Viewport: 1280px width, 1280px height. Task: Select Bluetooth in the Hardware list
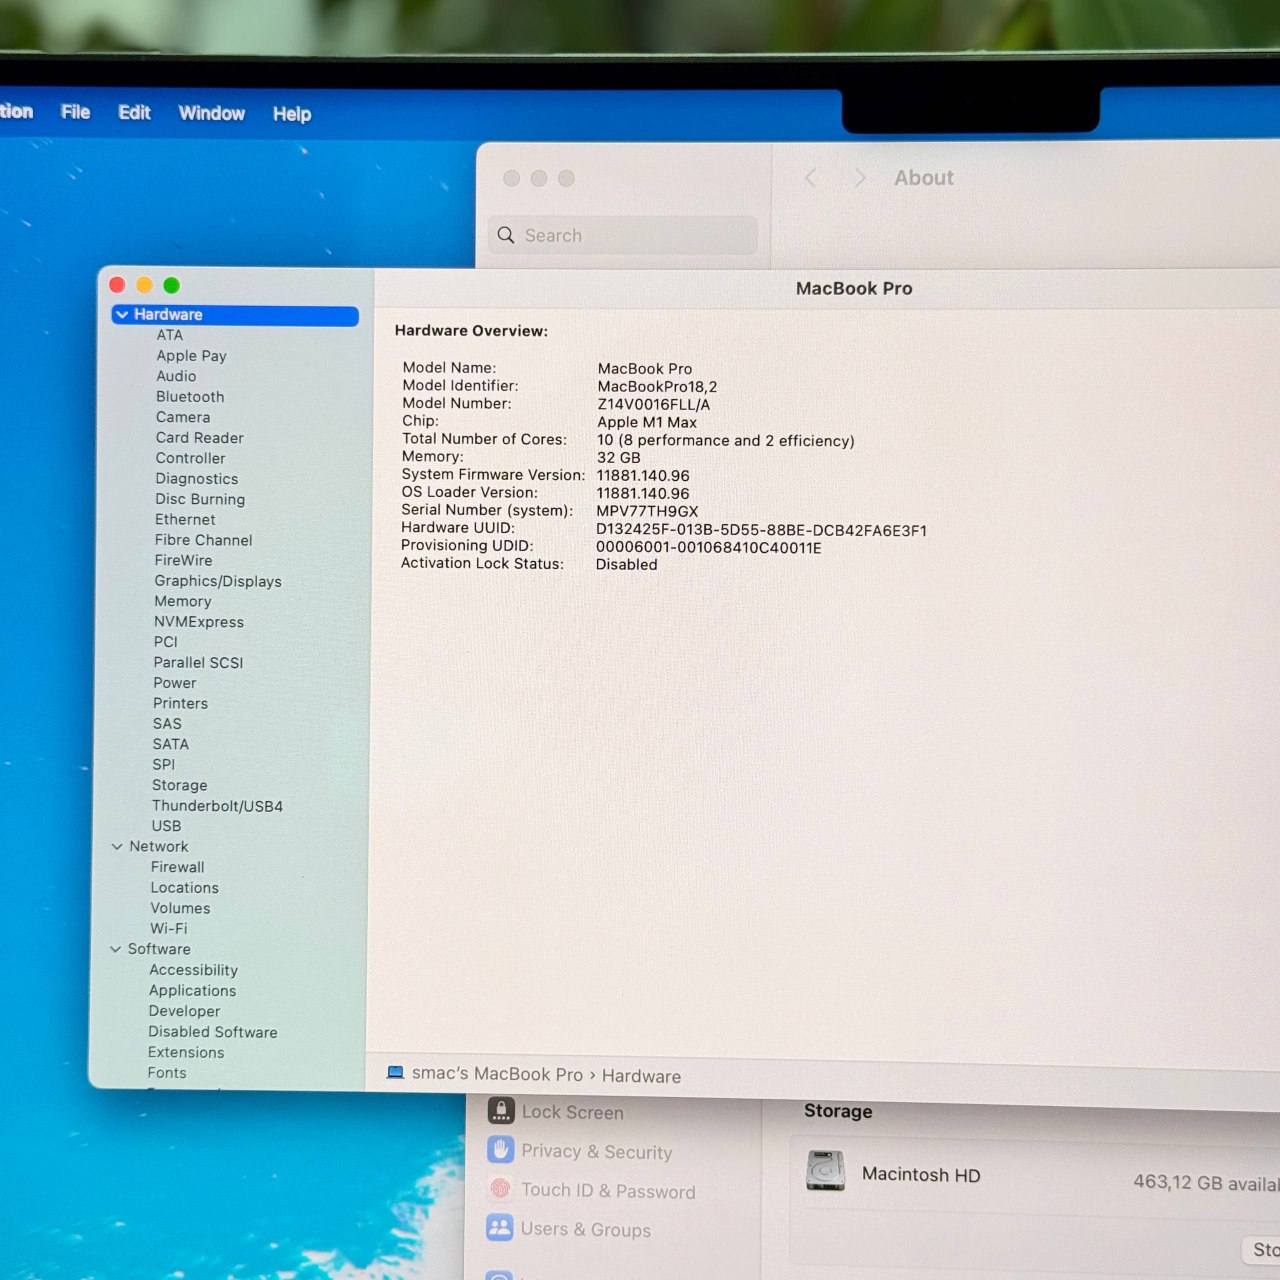(189, 397)
